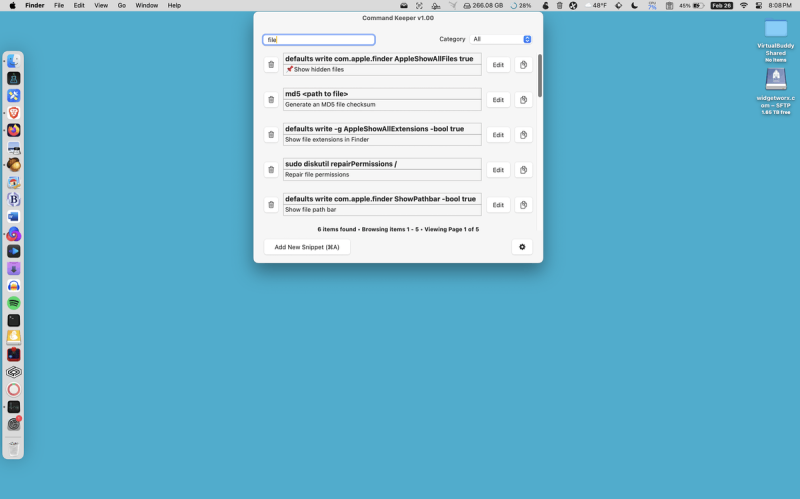Click the snippet list vertical scrollbar
This screenshot has width=800, height=499.
click(539, 76)
